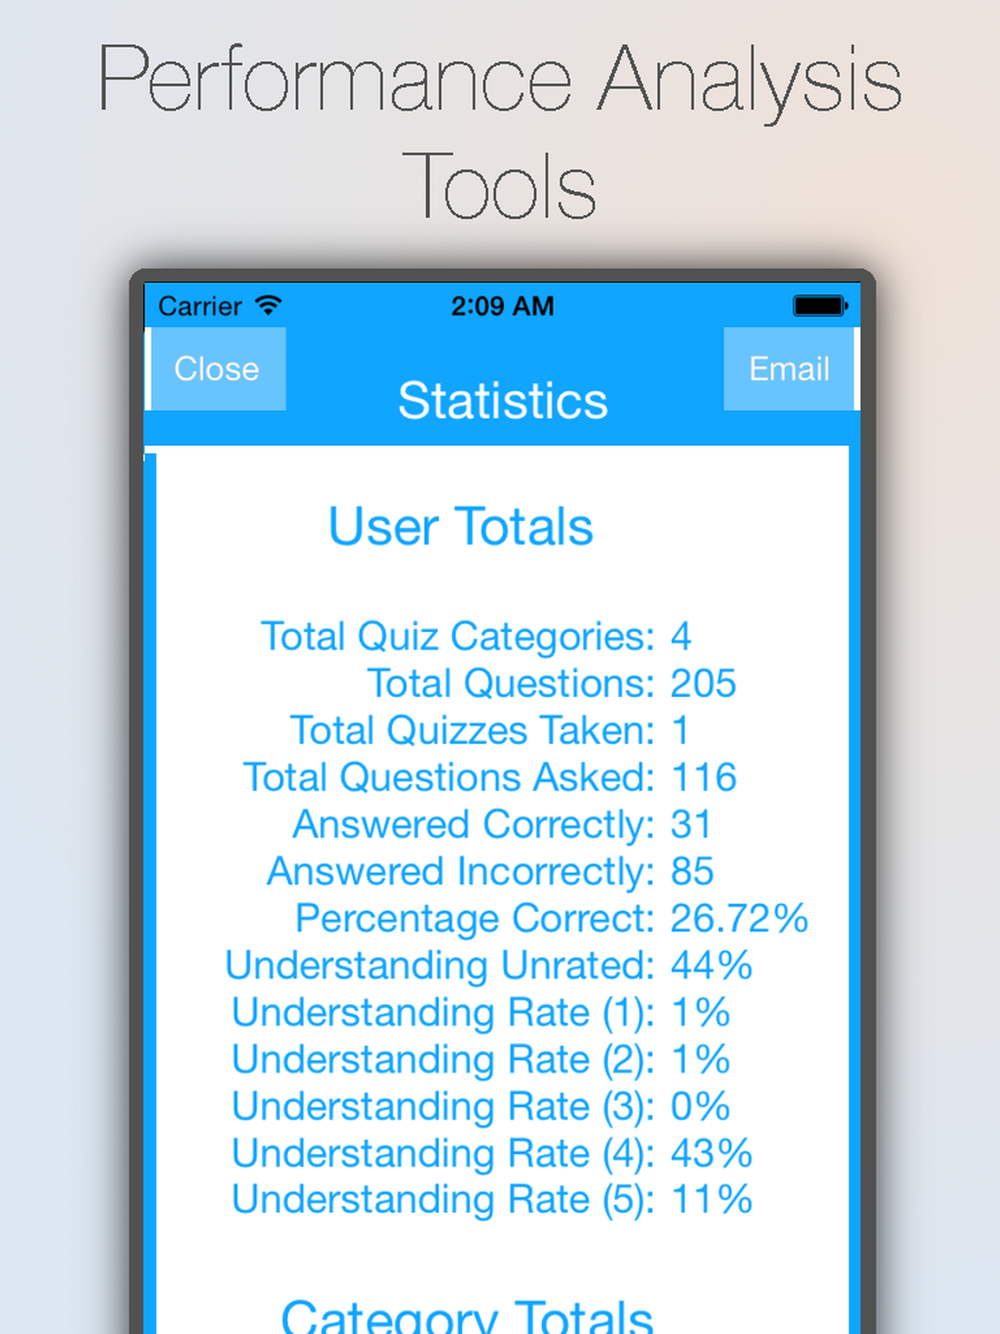The width and height of the screenshot is (1000, 1334).
Task: Select the Total Questions Asked row
Action: coord(490,778)
